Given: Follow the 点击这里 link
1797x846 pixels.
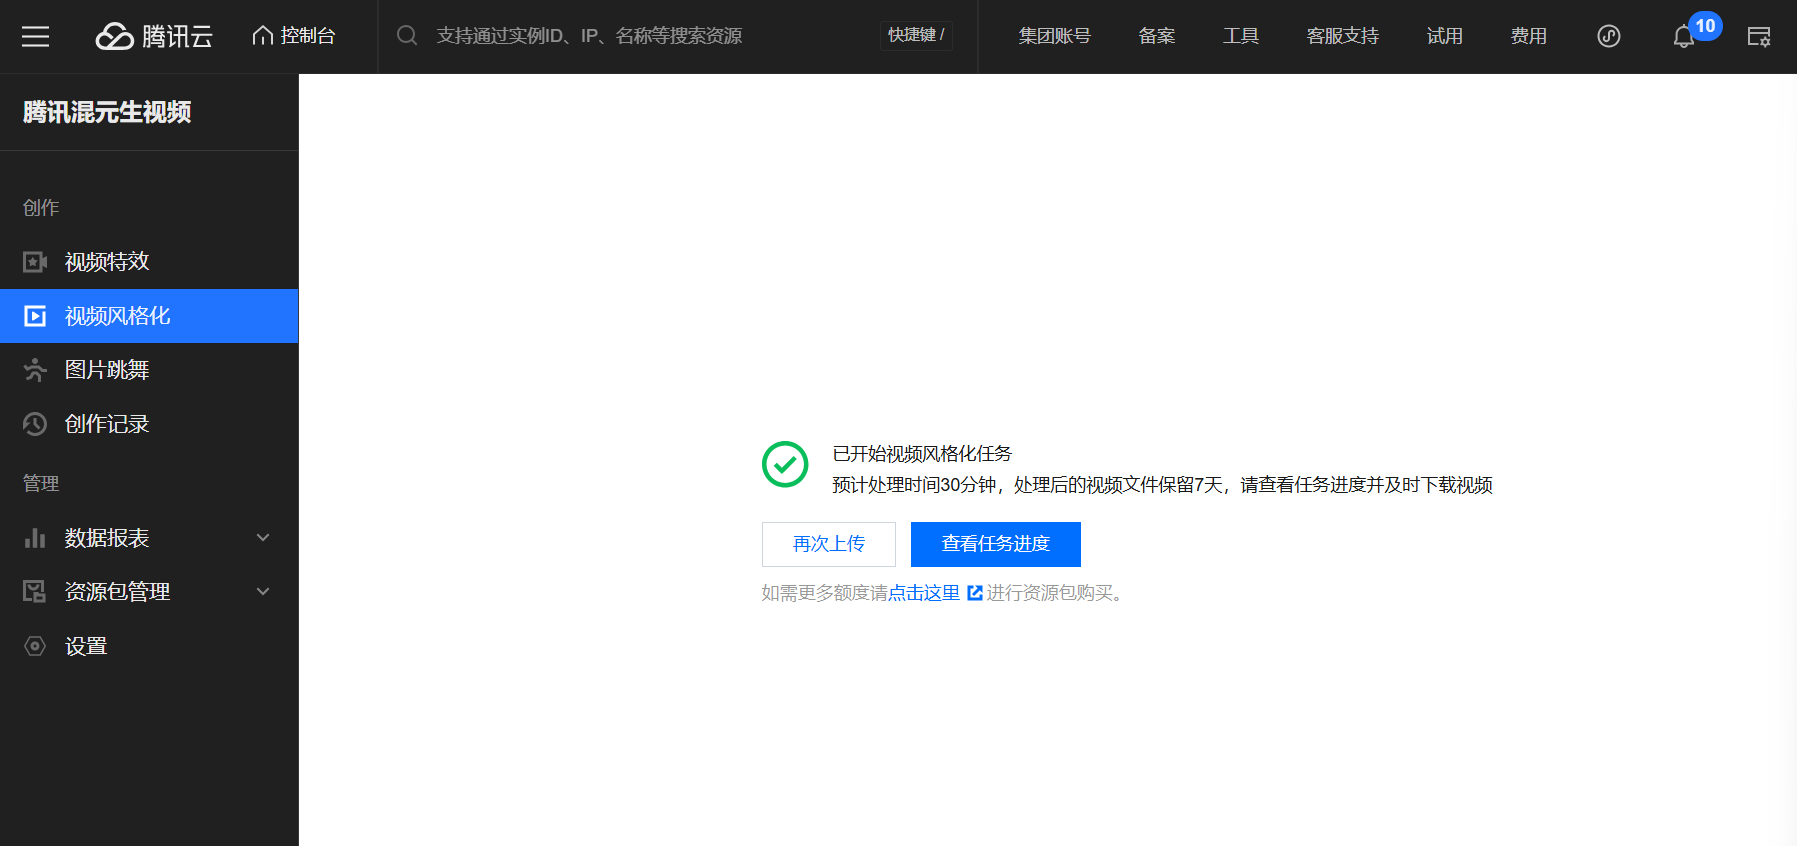Looking at the screenshot, I should pyautogui.click(x=924, y=593).
